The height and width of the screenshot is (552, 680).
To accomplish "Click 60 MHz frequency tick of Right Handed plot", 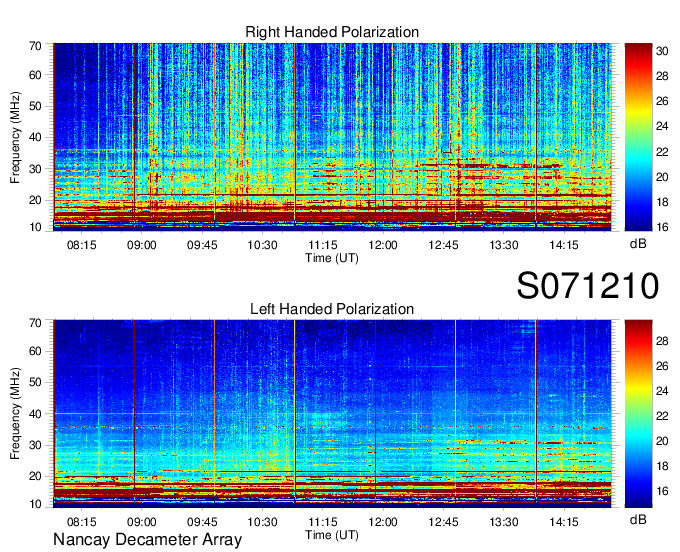I will pos(35,75).
